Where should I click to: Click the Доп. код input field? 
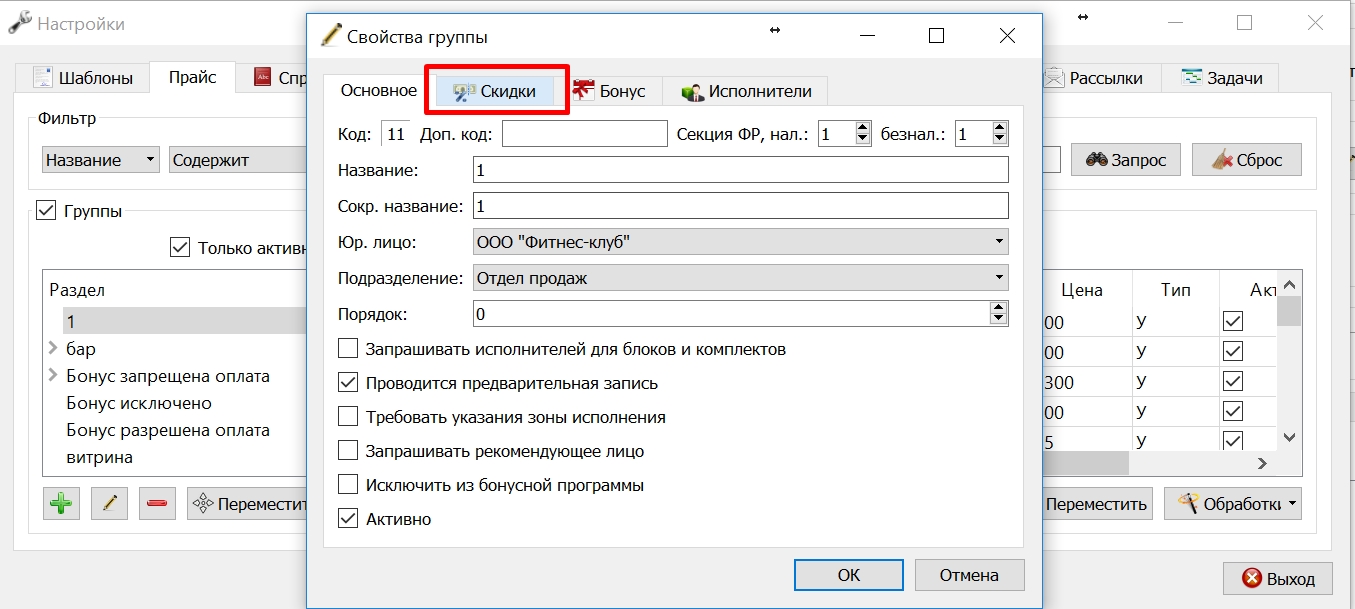[584, 134]
